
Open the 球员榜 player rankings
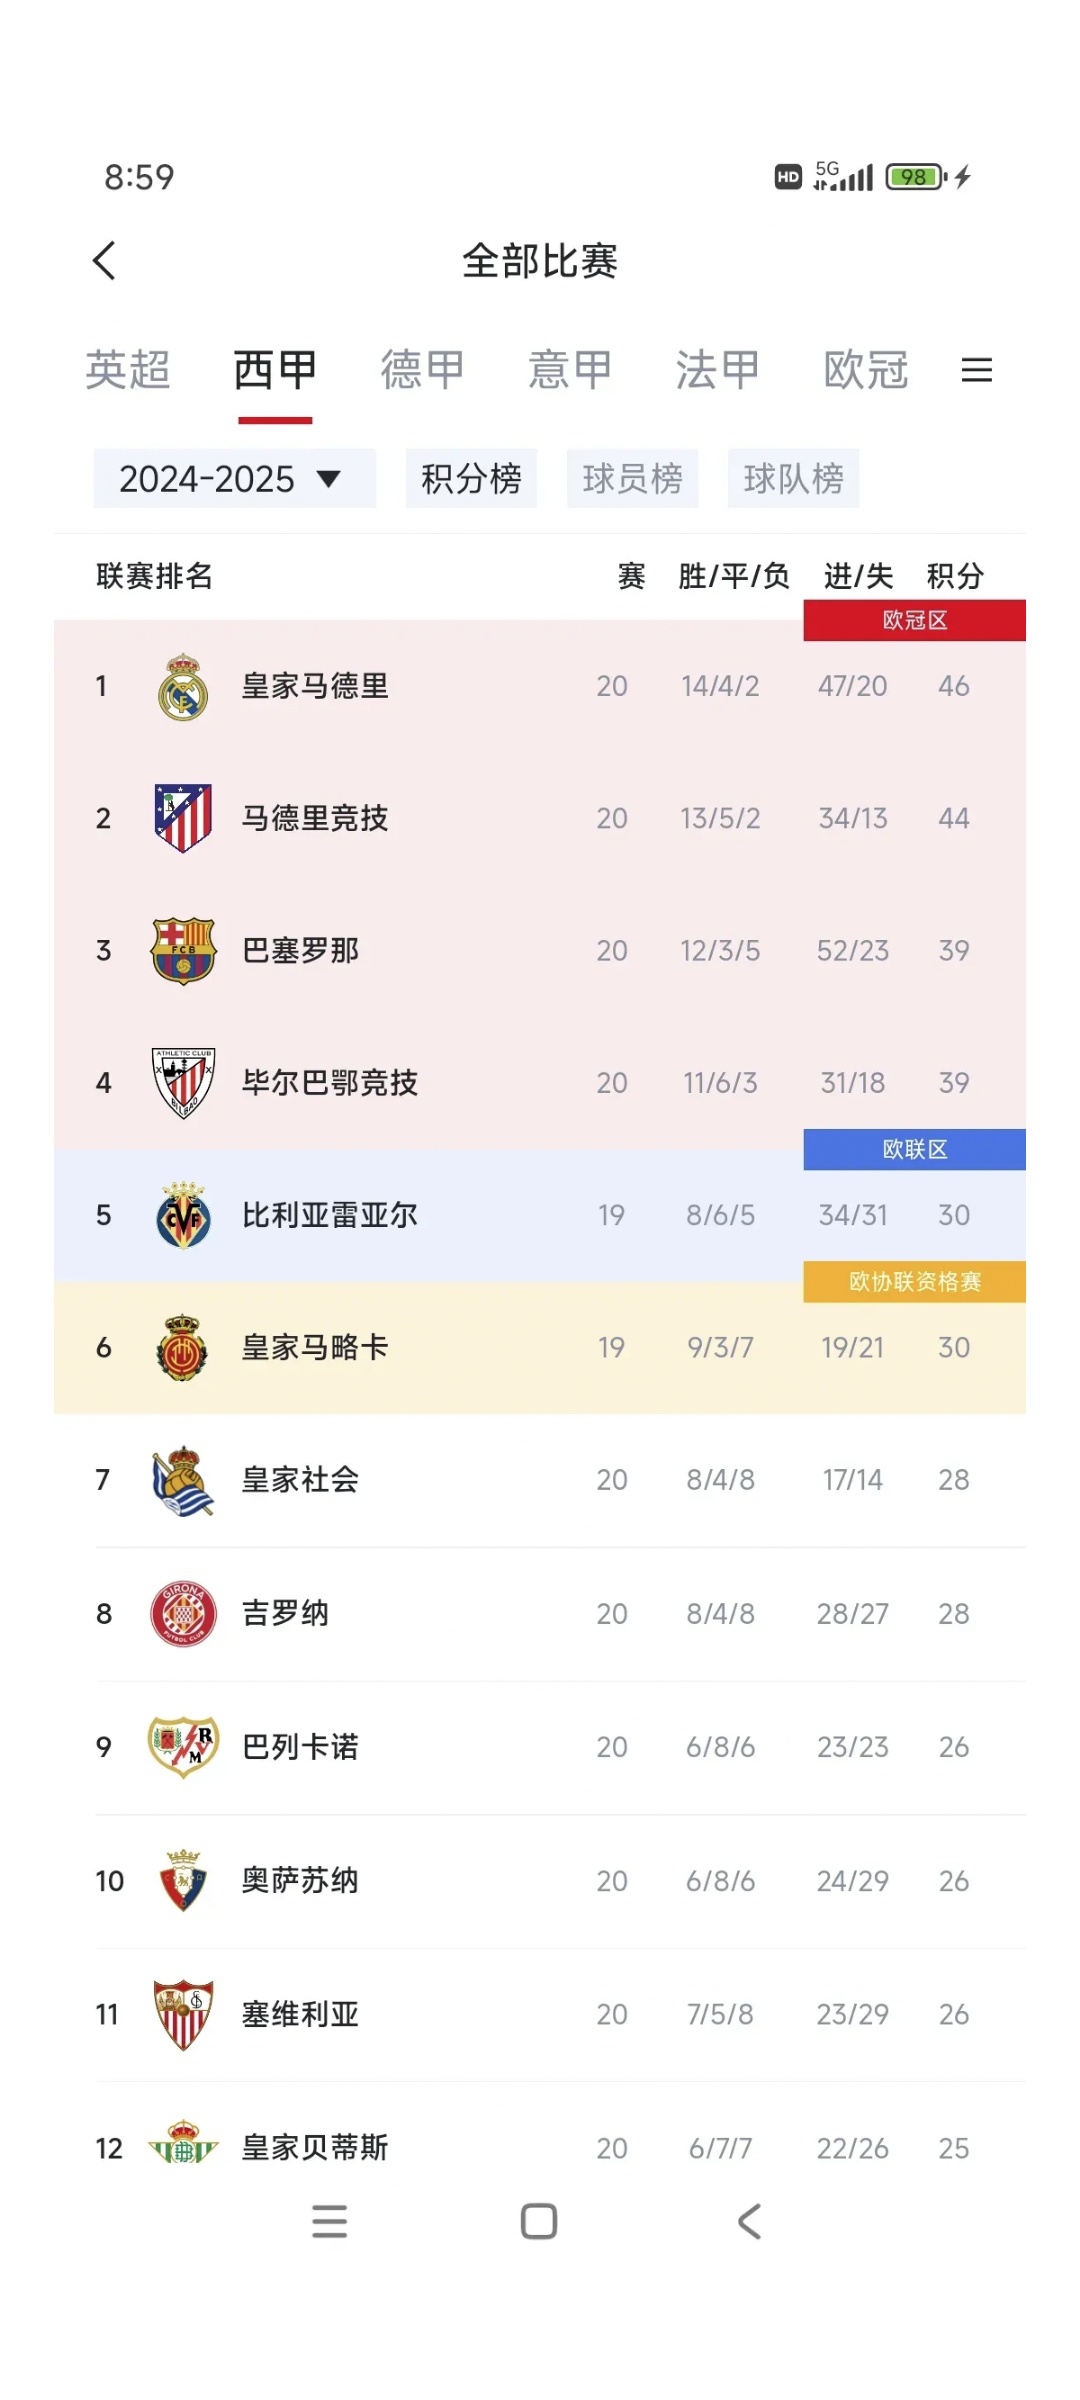point(633,478)
